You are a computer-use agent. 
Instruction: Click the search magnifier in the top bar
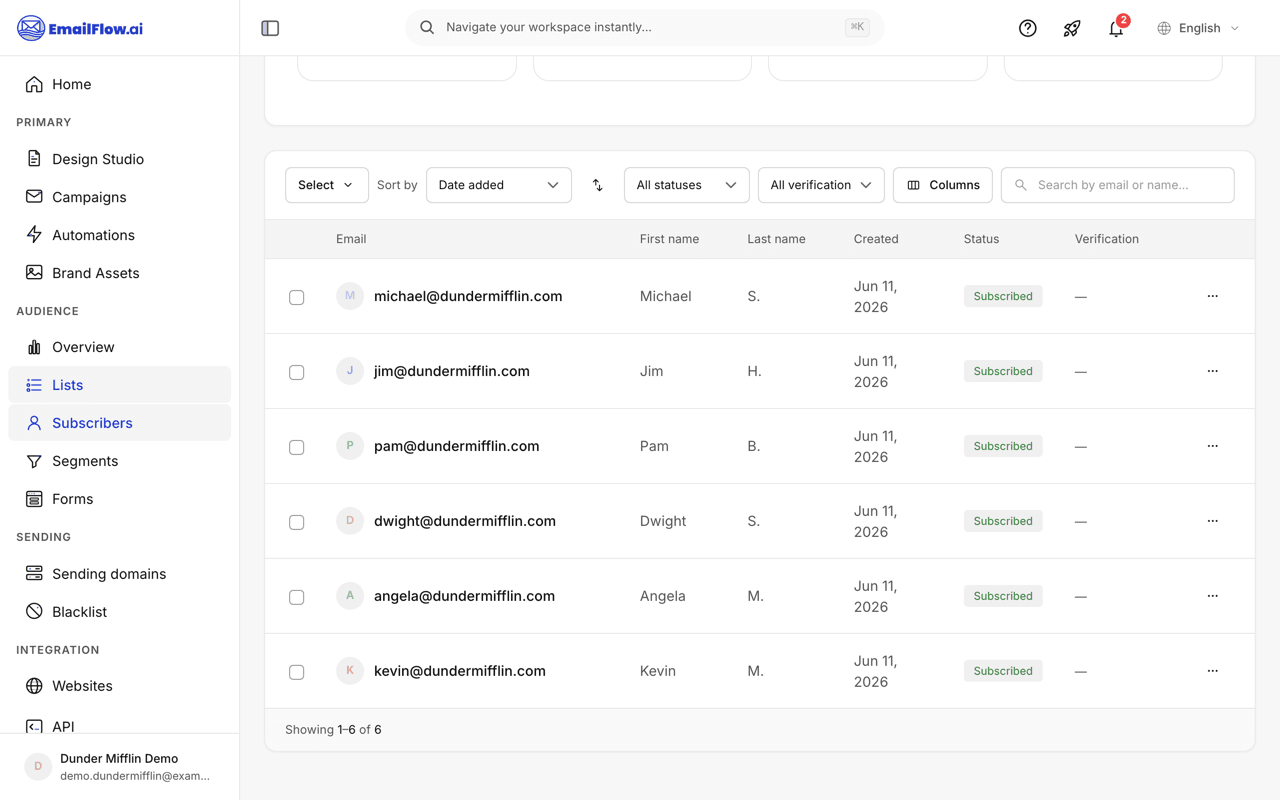tap(427, 28)
